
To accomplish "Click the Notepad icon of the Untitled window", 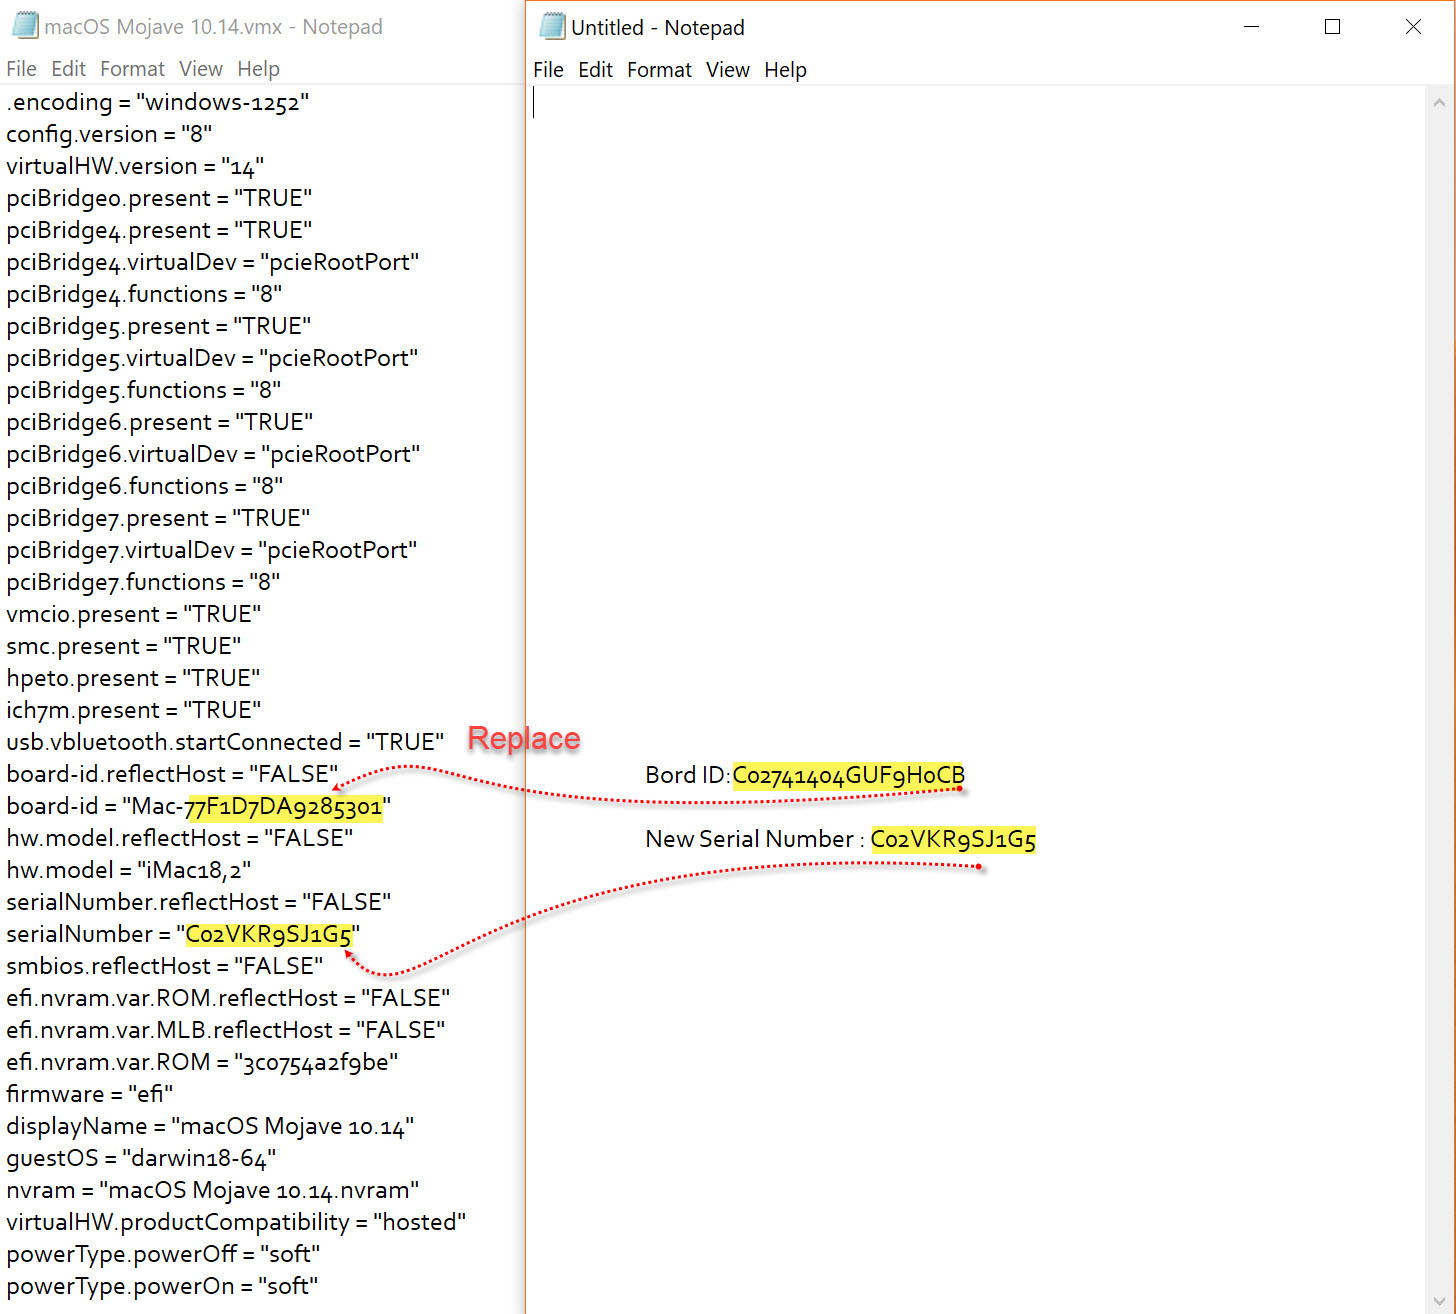I will (552, 27).
